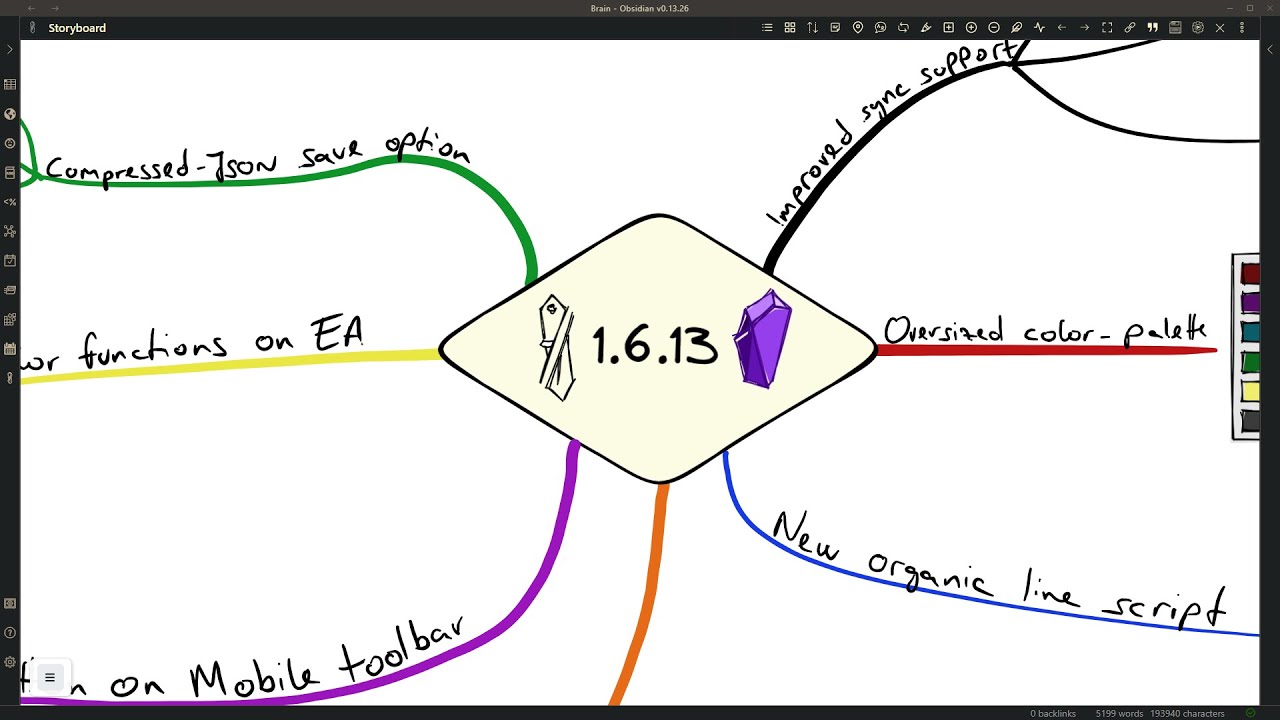Click the grid layout icon in the toolbar
1280x720 pixels.
tap(790, 28)
